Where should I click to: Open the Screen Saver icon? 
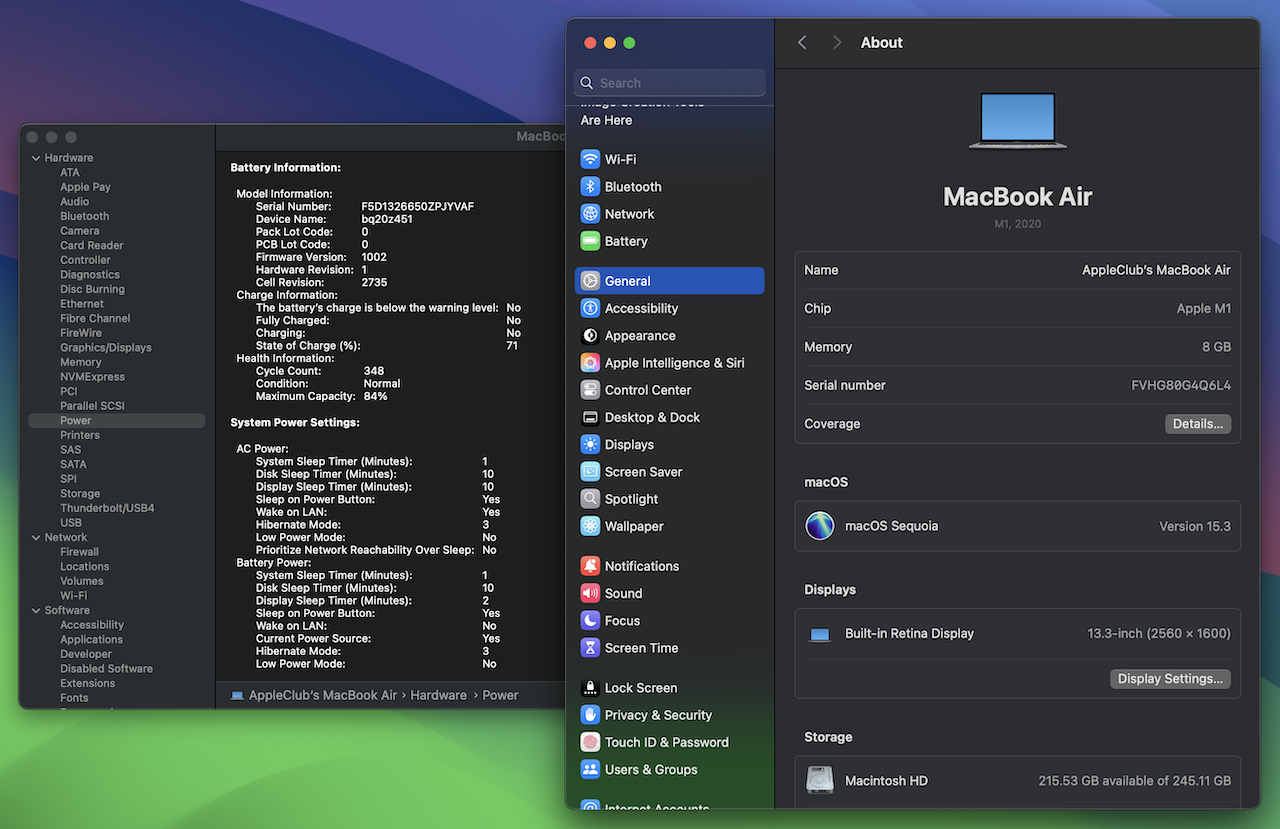click(x=590, y=472)
